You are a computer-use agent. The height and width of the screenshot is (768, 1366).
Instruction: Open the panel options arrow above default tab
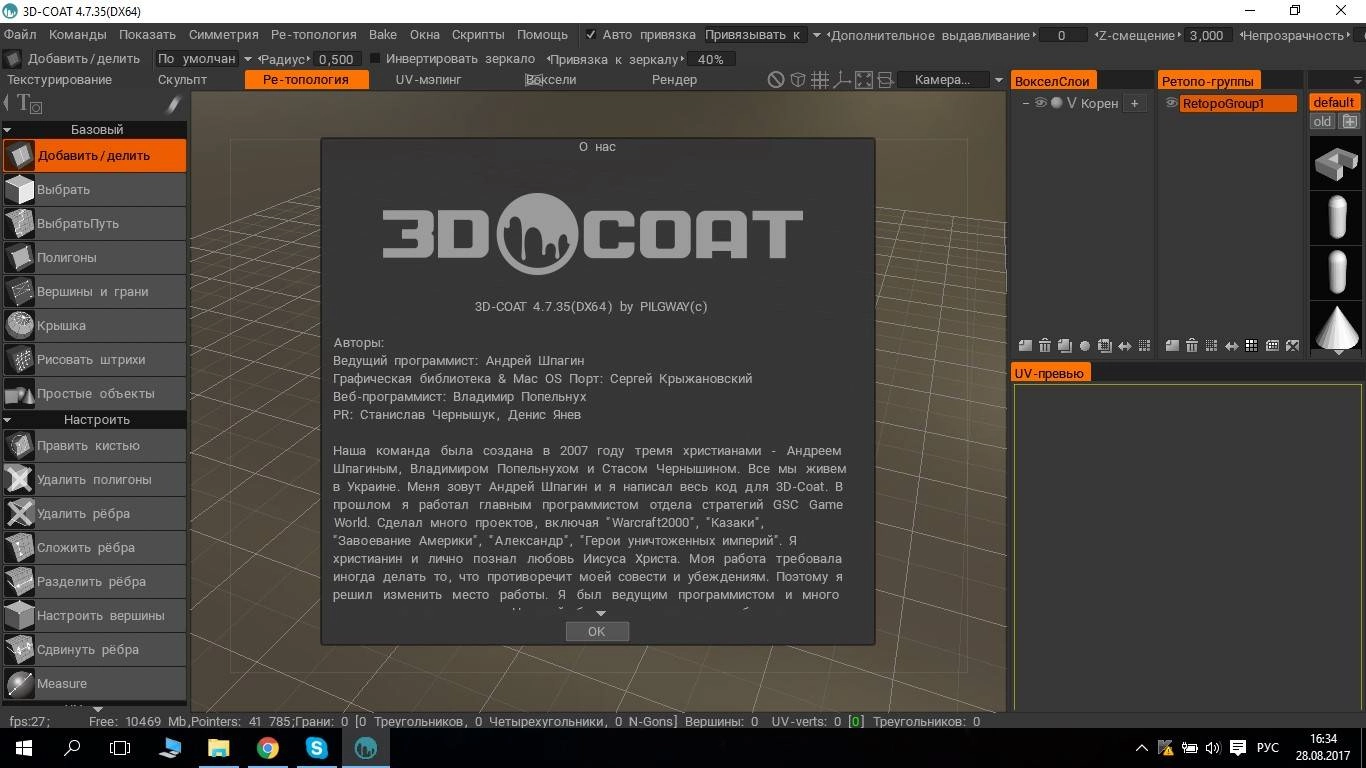pos(1357,81)
